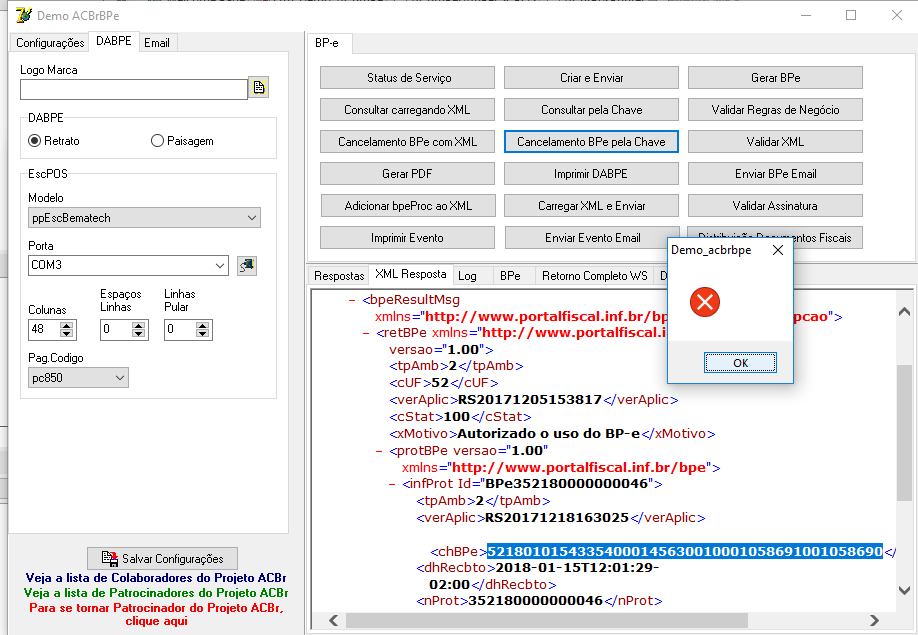The width and height of the screenshot is (918, 635).
Task: Click the nProt value 352180000000046
Action: [x=535, y=600]
